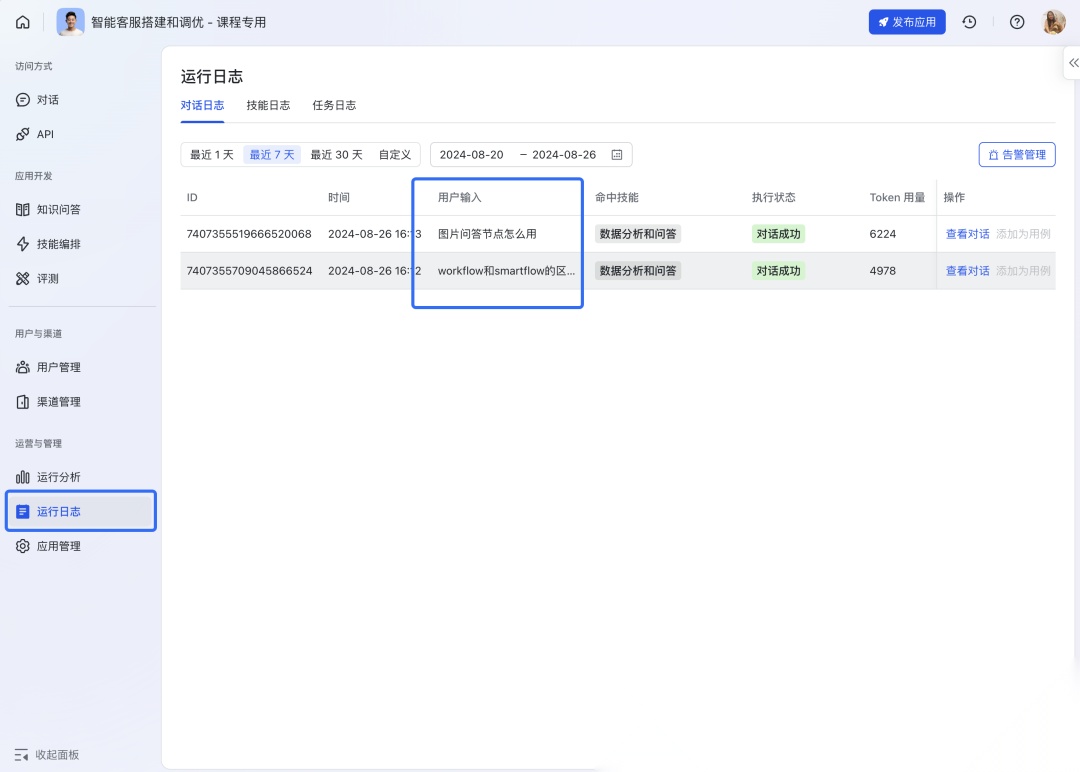1080x772 pixels.
Task: Click the 对话 chat bubble icon
Action: (x=23, y=100)
